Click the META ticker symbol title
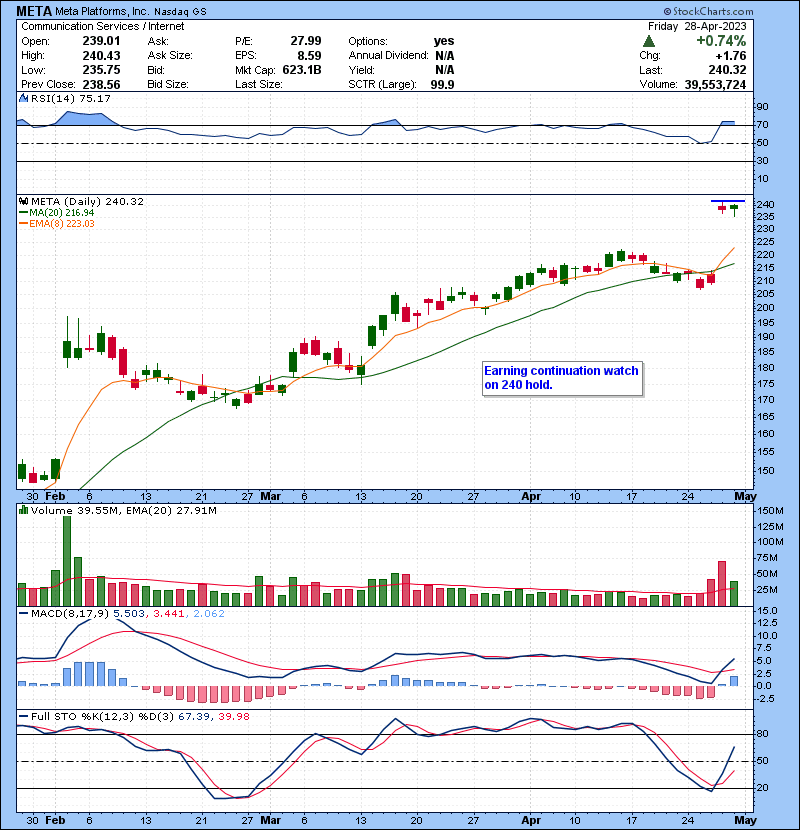 pyautogui.click(x=34, y=11)
